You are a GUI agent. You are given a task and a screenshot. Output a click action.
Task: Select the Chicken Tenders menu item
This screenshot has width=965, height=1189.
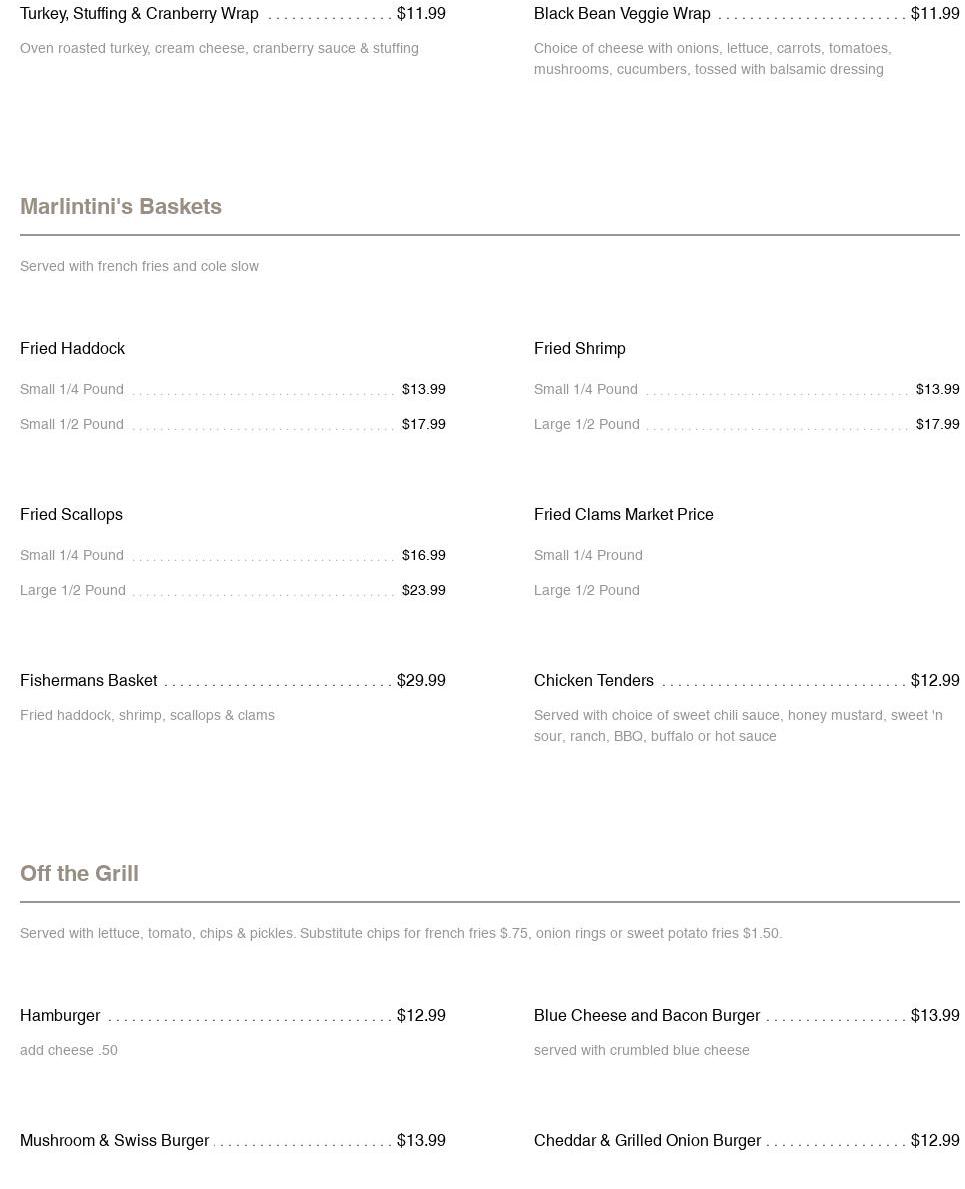(594, 680)
